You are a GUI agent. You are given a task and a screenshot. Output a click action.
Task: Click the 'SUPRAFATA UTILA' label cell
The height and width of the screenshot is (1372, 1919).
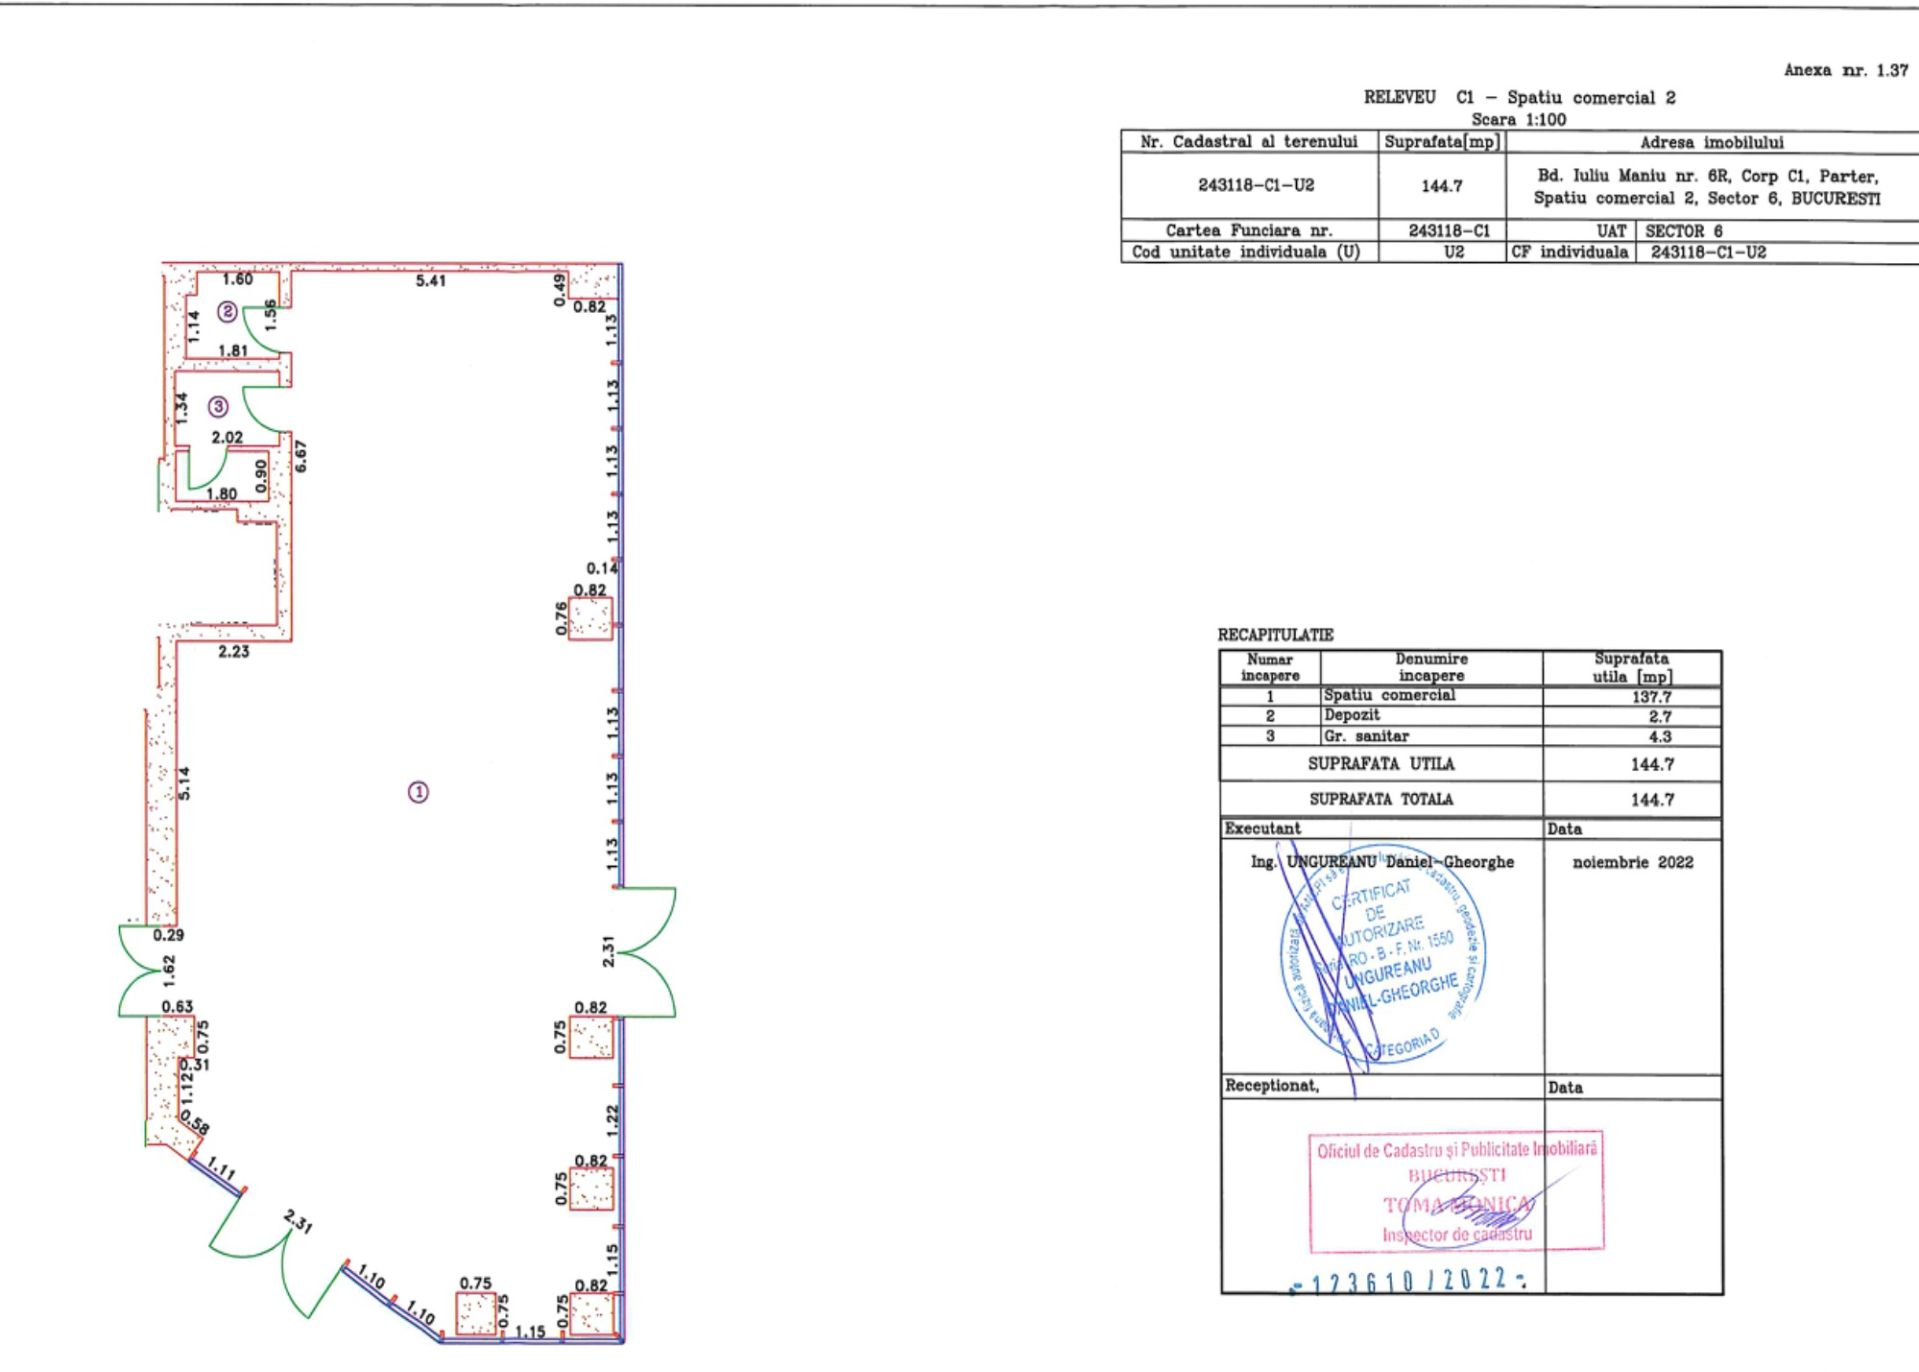coord(1381,765)
